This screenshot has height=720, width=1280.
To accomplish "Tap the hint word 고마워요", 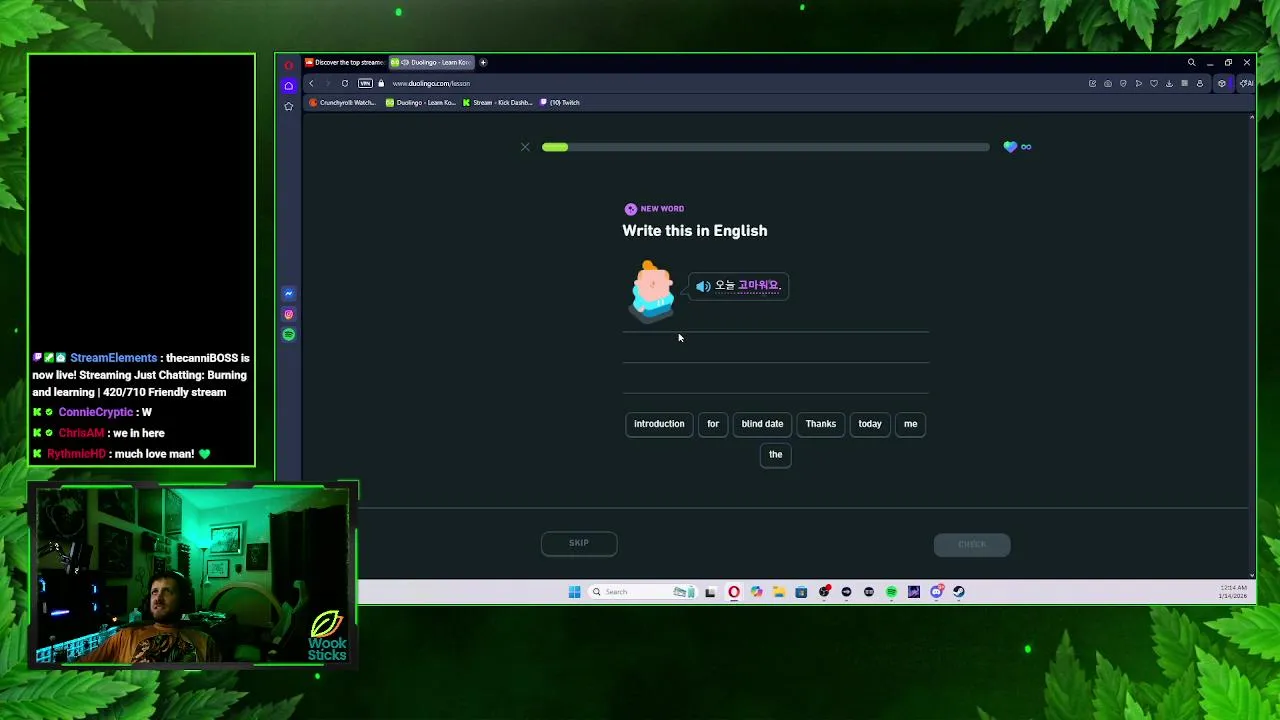I will 758,286.
